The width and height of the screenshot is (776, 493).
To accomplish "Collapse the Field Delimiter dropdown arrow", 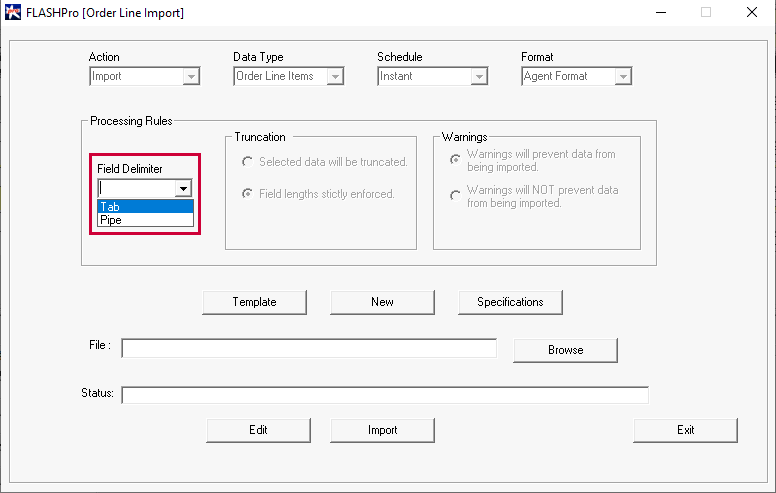I will 183,189.
